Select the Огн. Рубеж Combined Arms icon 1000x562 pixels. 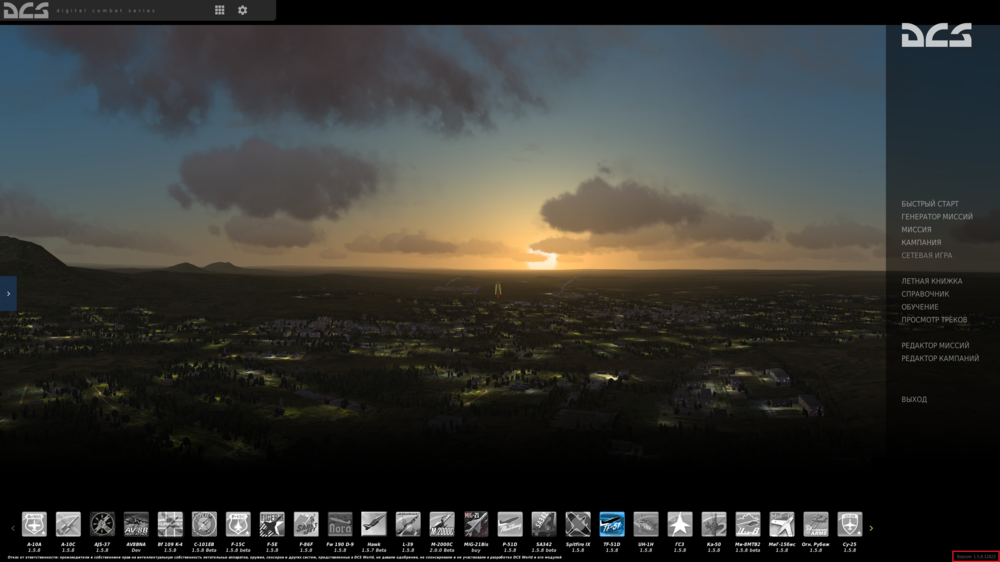click(816, 524)
